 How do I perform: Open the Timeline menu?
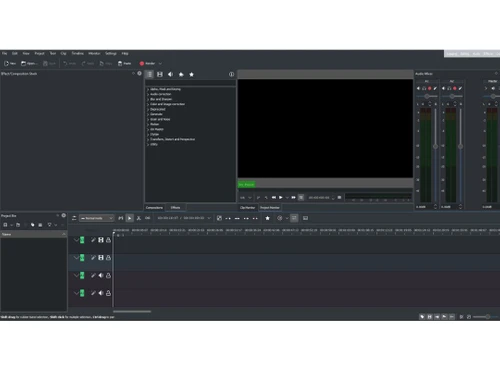[x=77, y=53]
